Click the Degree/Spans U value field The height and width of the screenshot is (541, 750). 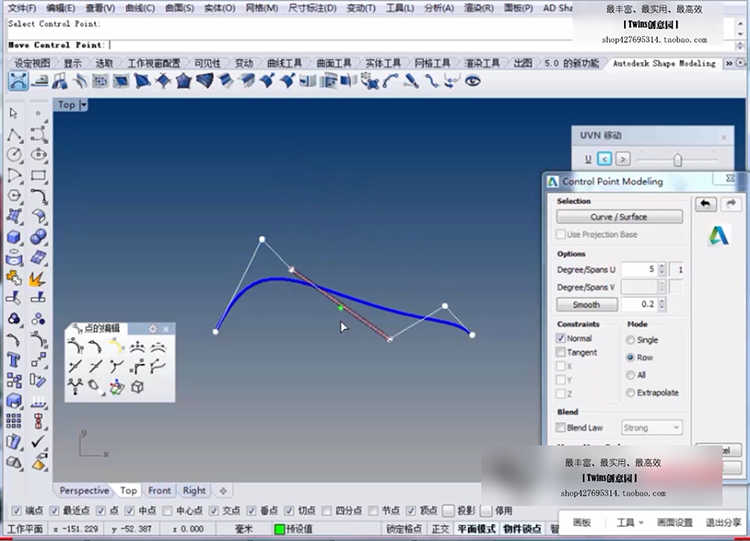click(639, 270)
